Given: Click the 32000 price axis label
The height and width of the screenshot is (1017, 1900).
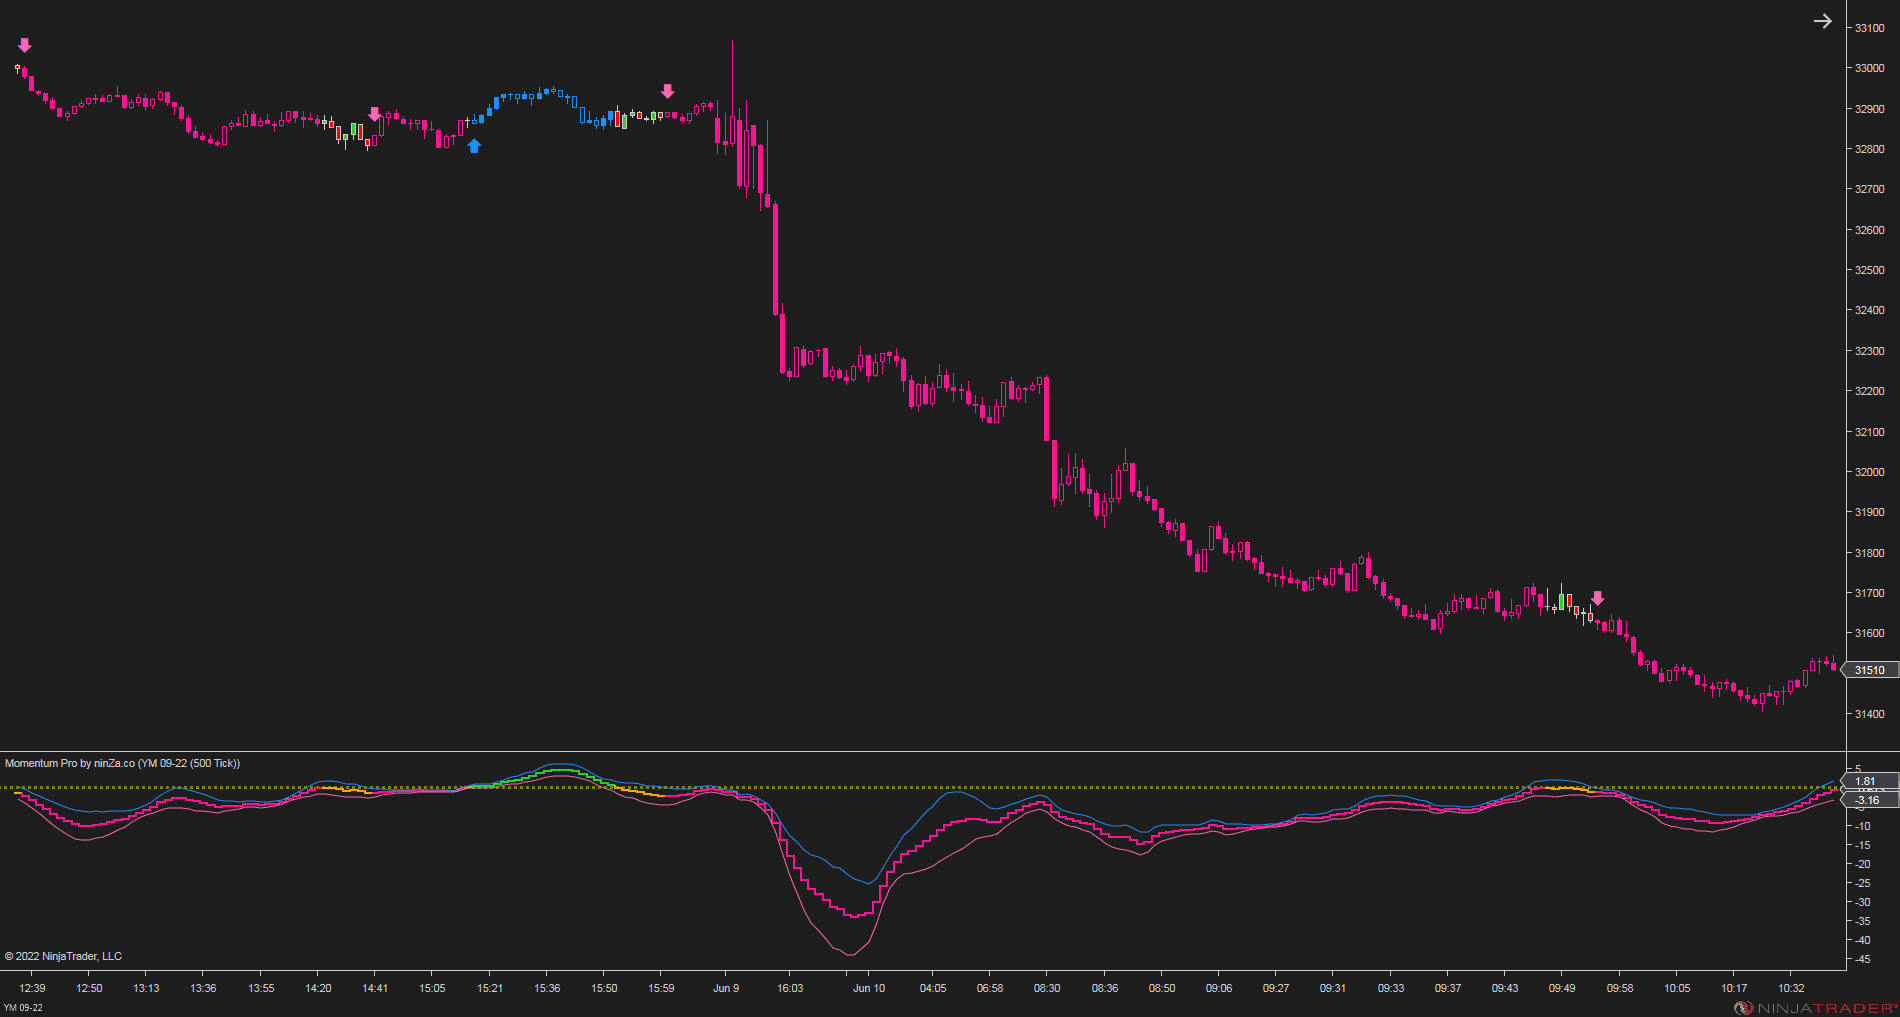Looking at the screenshot, I should point(1869,472).
